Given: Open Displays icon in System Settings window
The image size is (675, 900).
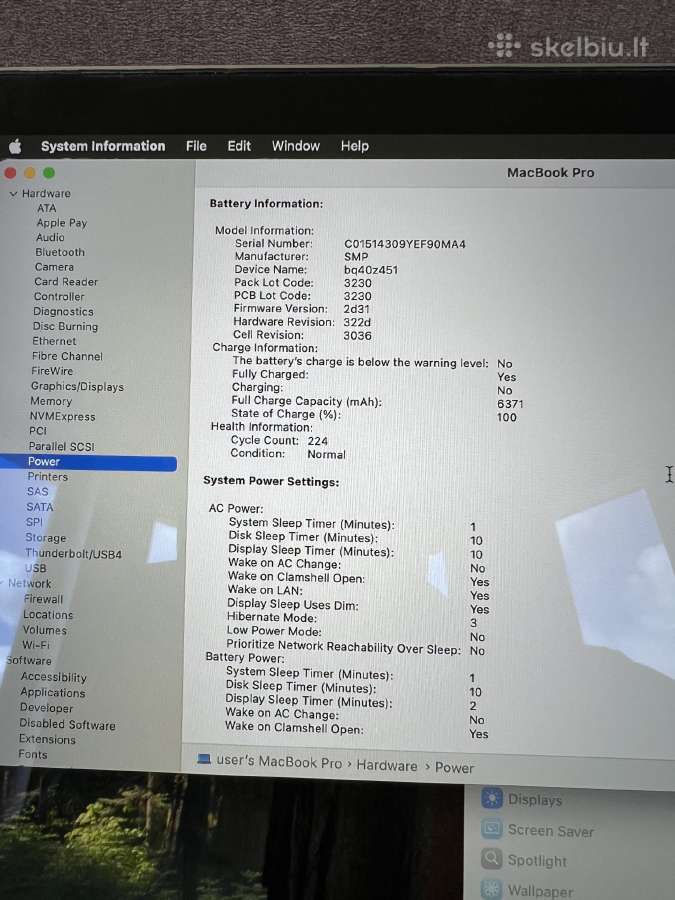Looking at the screenshot, I should coord(491,798).
